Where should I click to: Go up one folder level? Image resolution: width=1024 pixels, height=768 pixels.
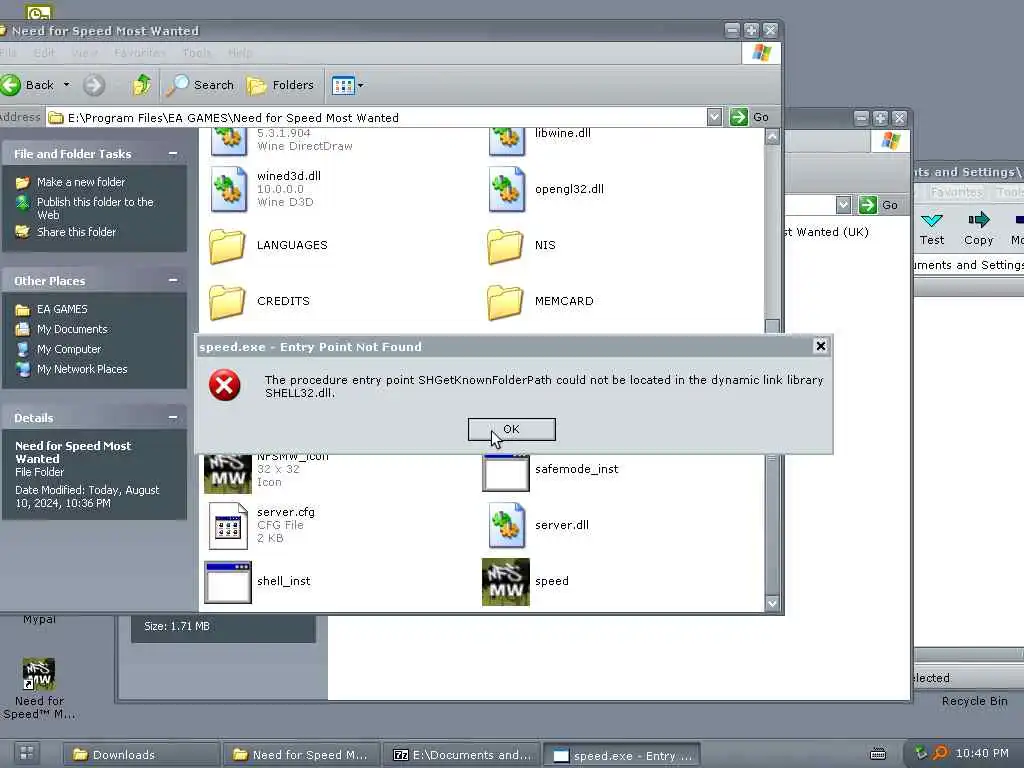[141, 85]
